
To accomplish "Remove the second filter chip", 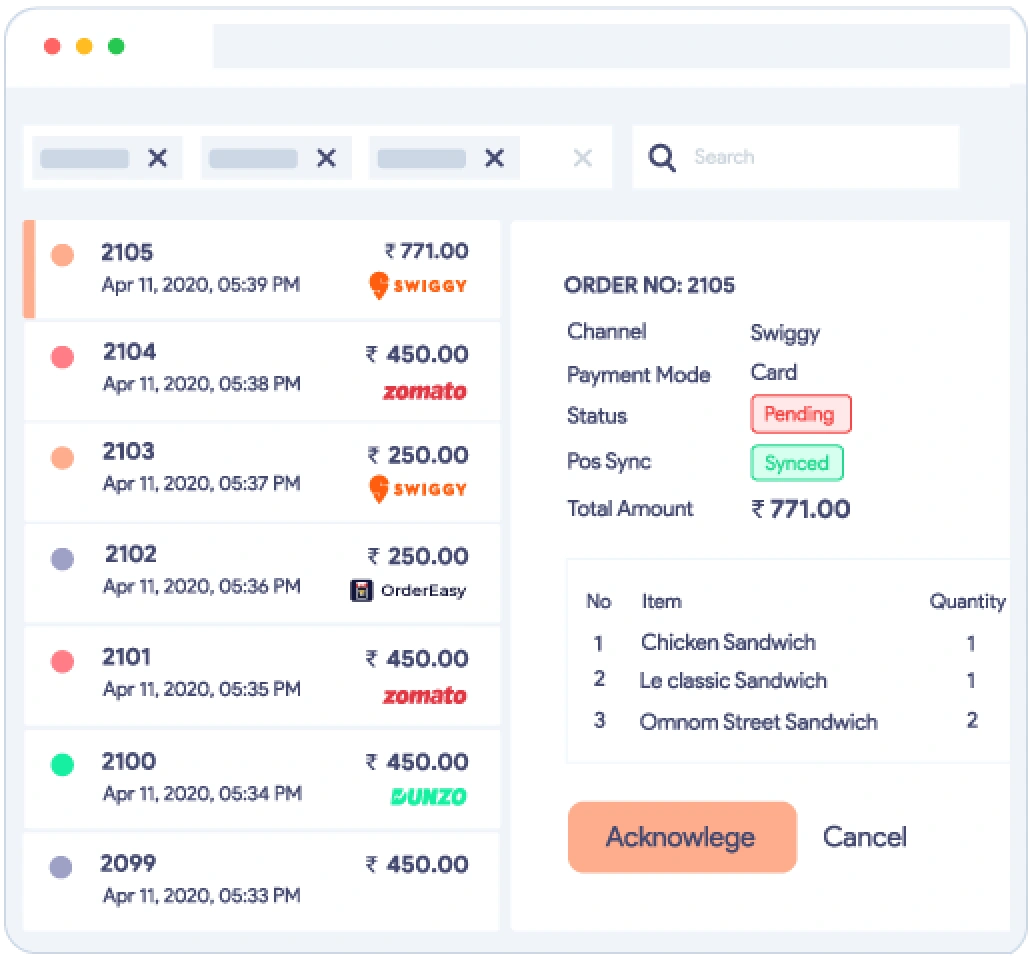I will pos(326,157).
